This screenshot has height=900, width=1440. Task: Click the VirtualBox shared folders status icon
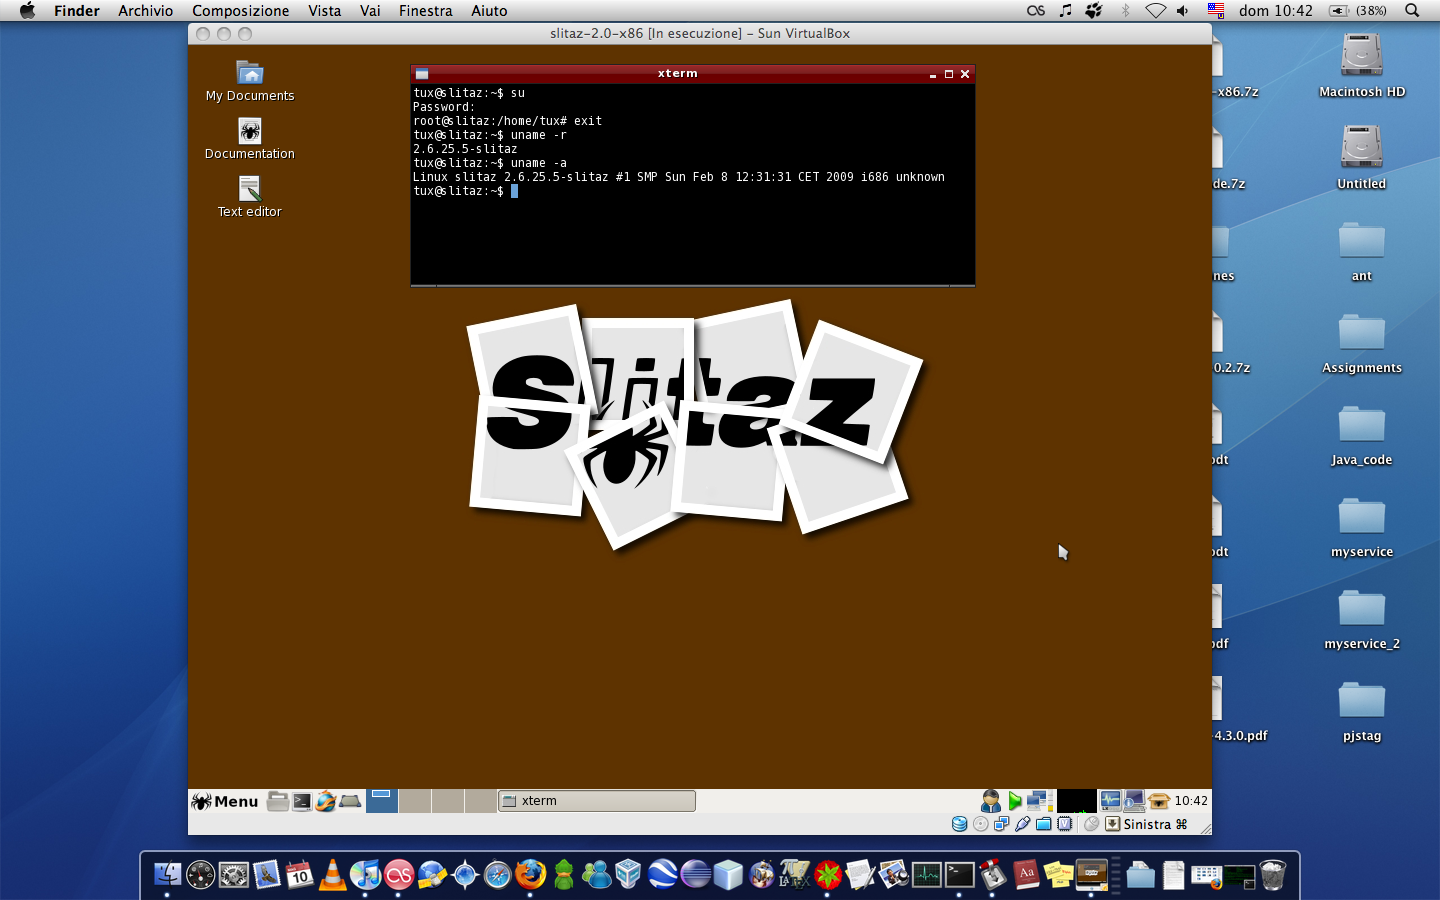pyautogui.click(x=1043, y=824)
